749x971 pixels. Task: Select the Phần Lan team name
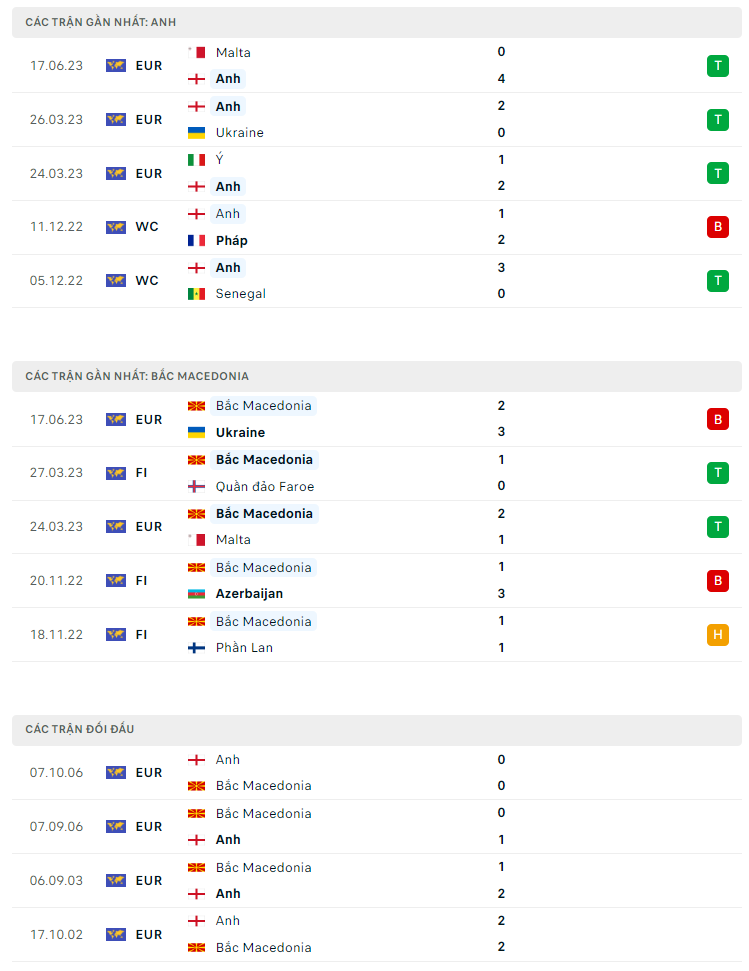[x=244, y=648]
